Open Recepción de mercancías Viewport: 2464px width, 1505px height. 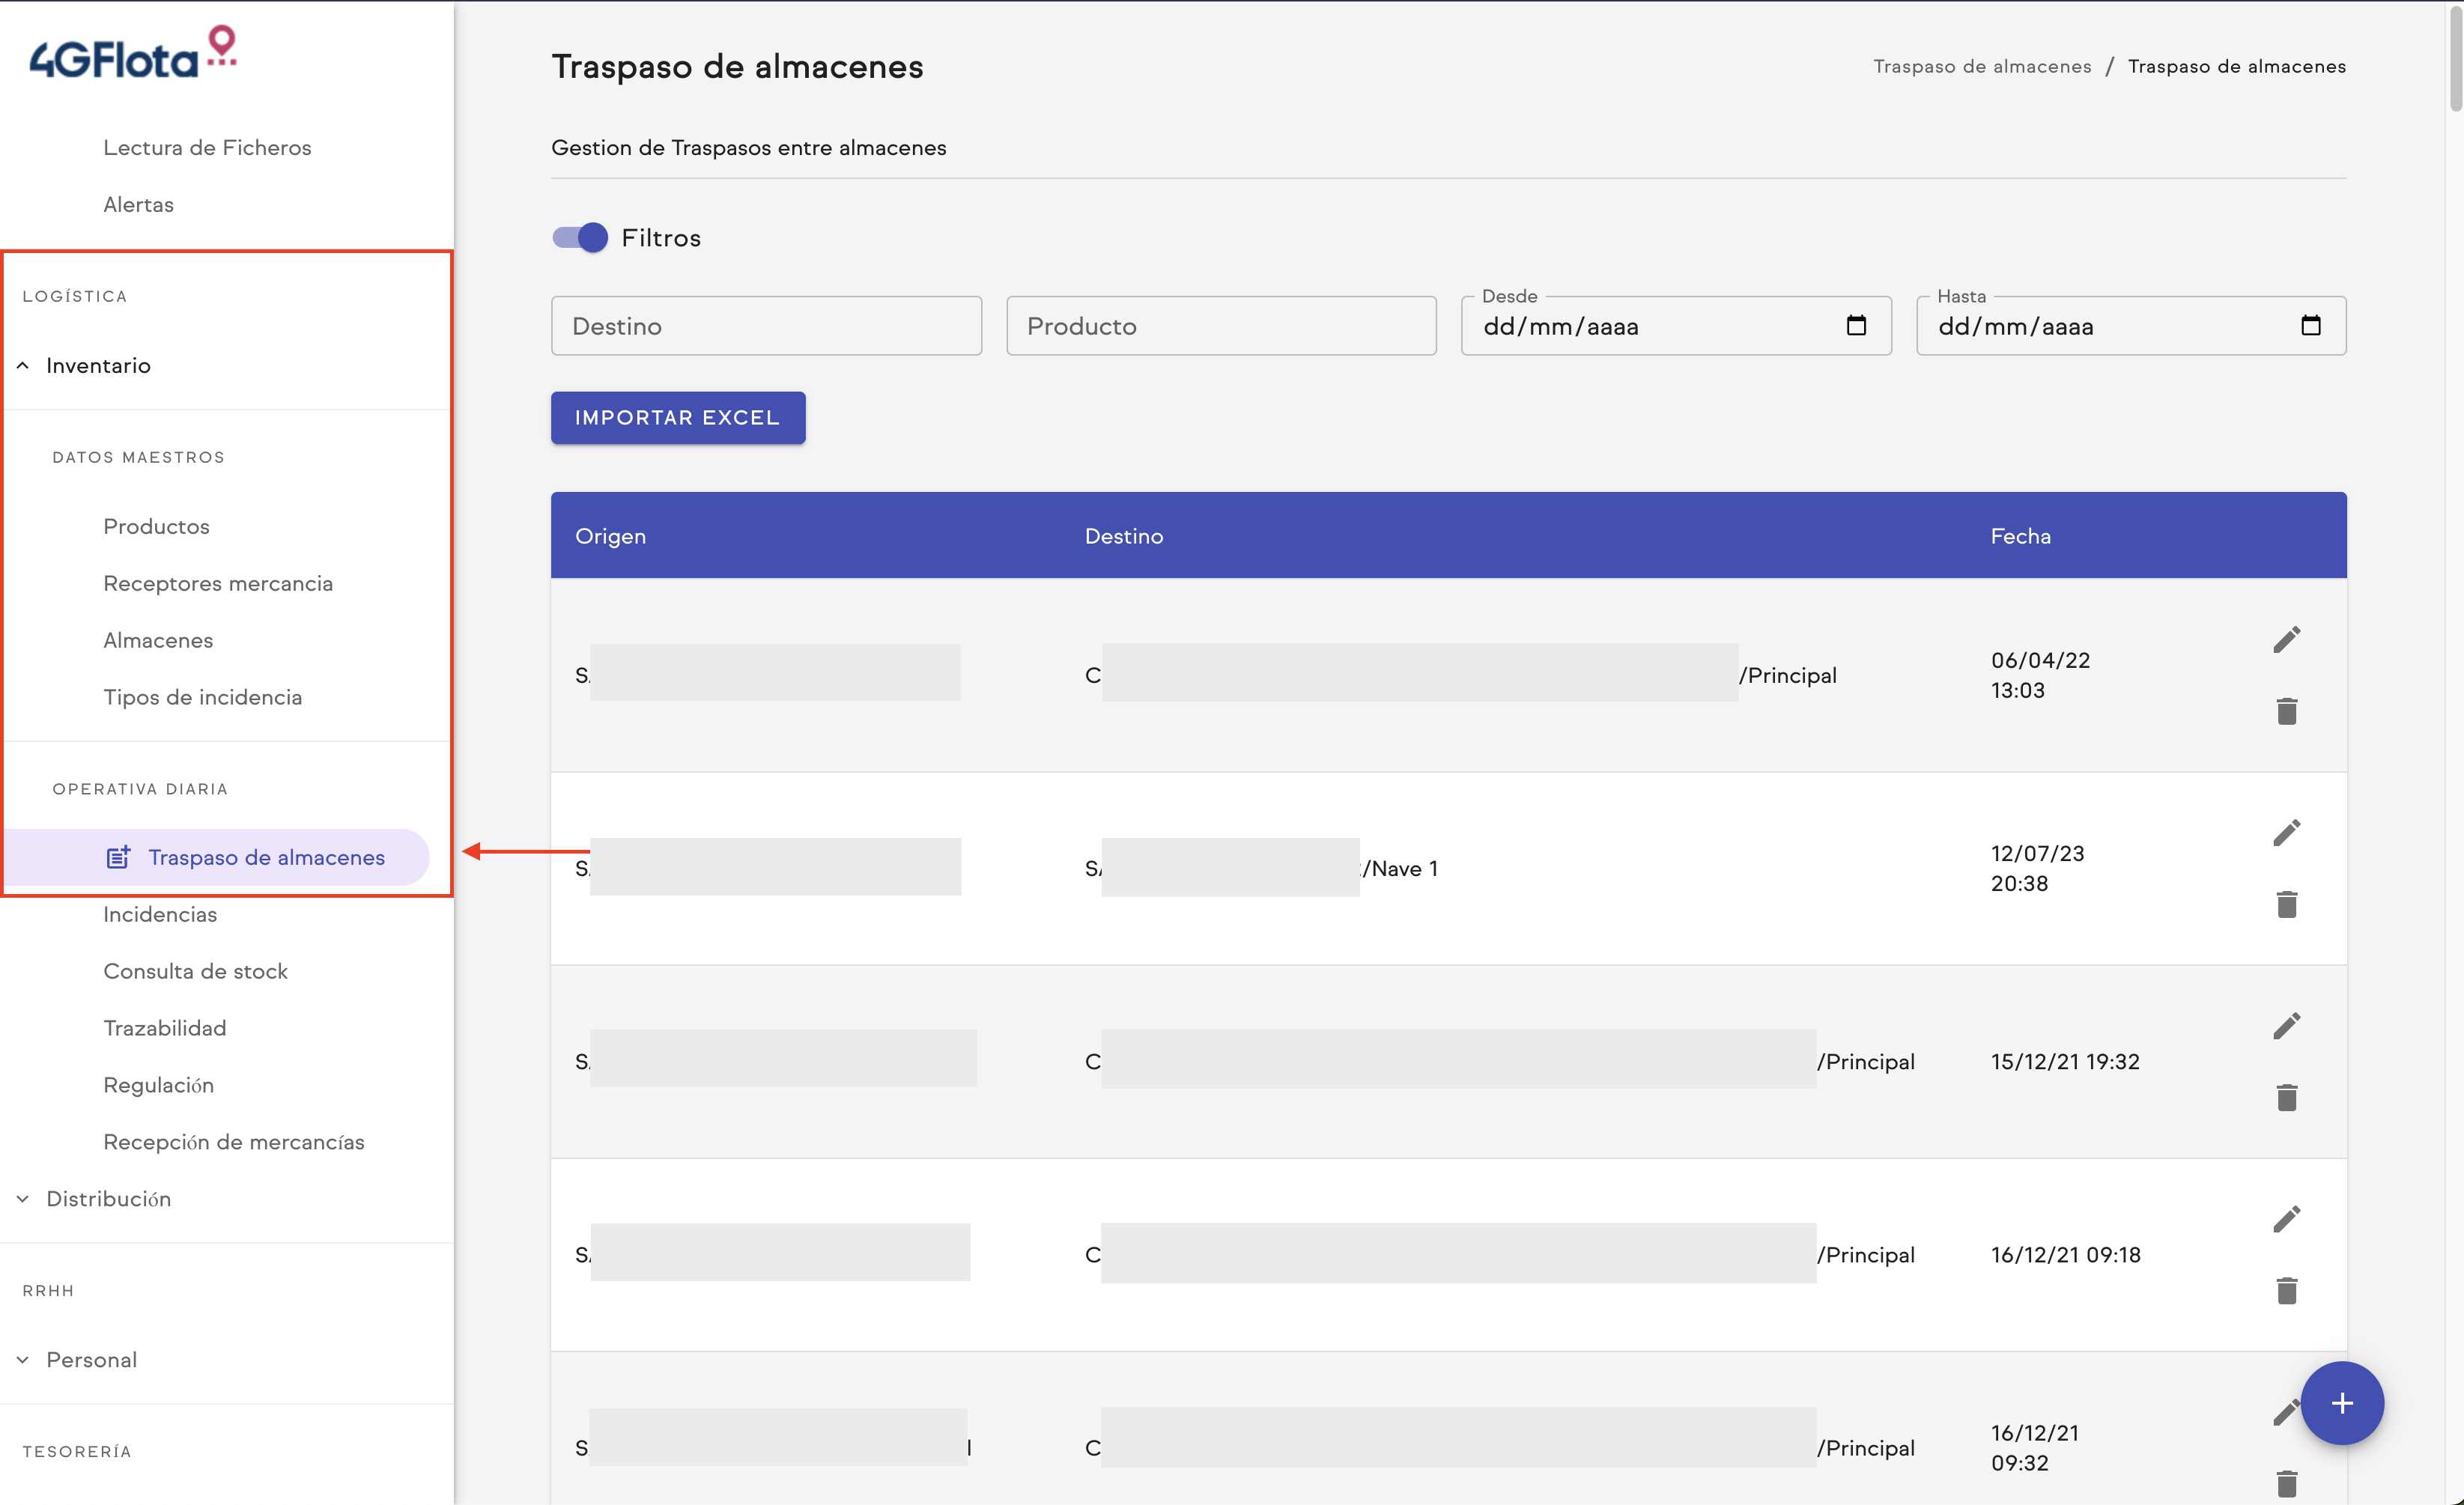234,1141
